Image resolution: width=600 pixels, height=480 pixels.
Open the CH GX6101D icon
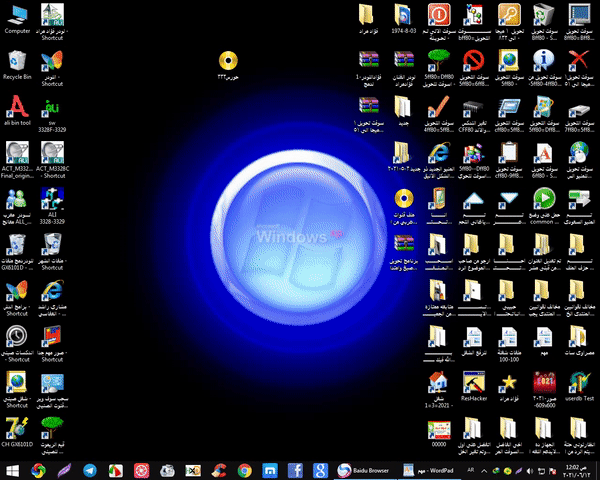coord(17,432)
